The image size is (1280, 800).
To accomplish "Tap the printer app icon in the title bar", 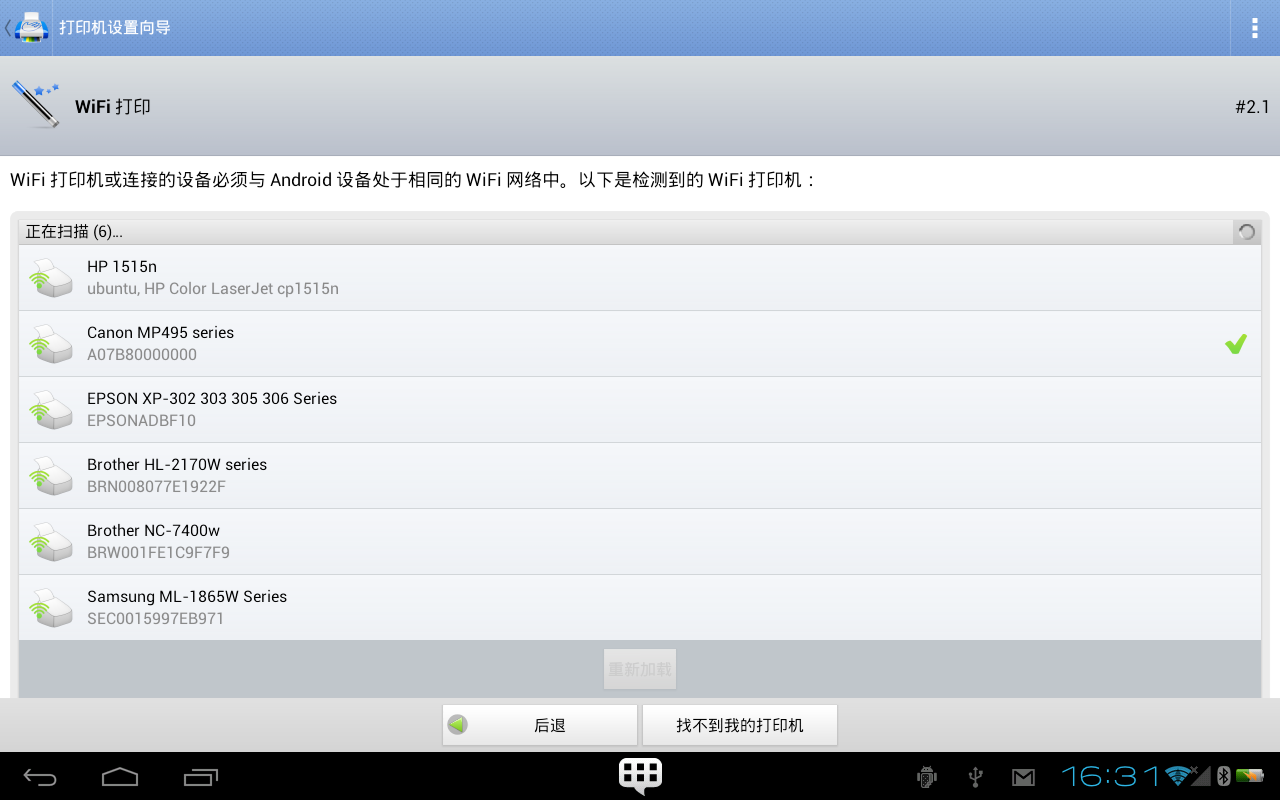I will click(x=31, y=27).
